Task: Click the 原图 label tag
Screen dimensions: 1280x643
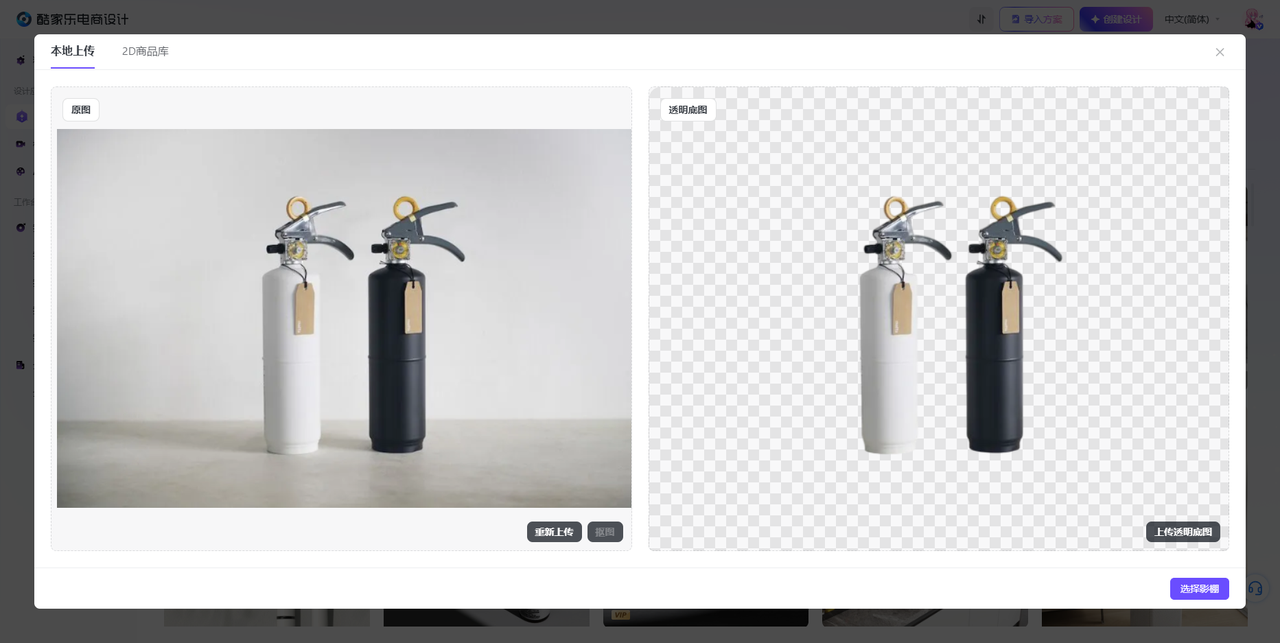Action: (81, 110)
